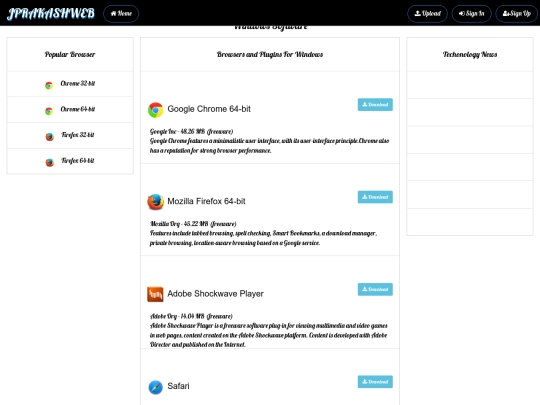
Task: Select the Safari title
Action: pos(178,386)
